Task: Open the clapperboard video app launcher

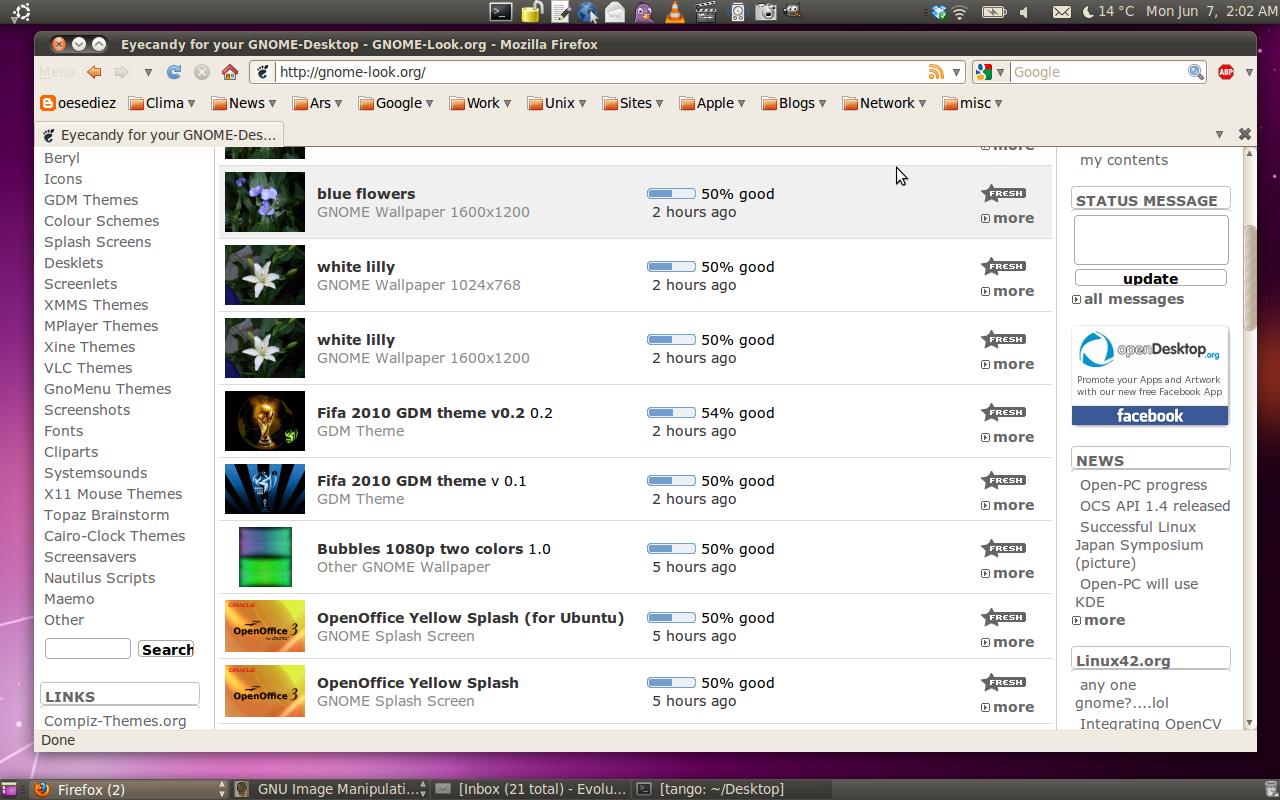Action: click(x=706, y=12)
